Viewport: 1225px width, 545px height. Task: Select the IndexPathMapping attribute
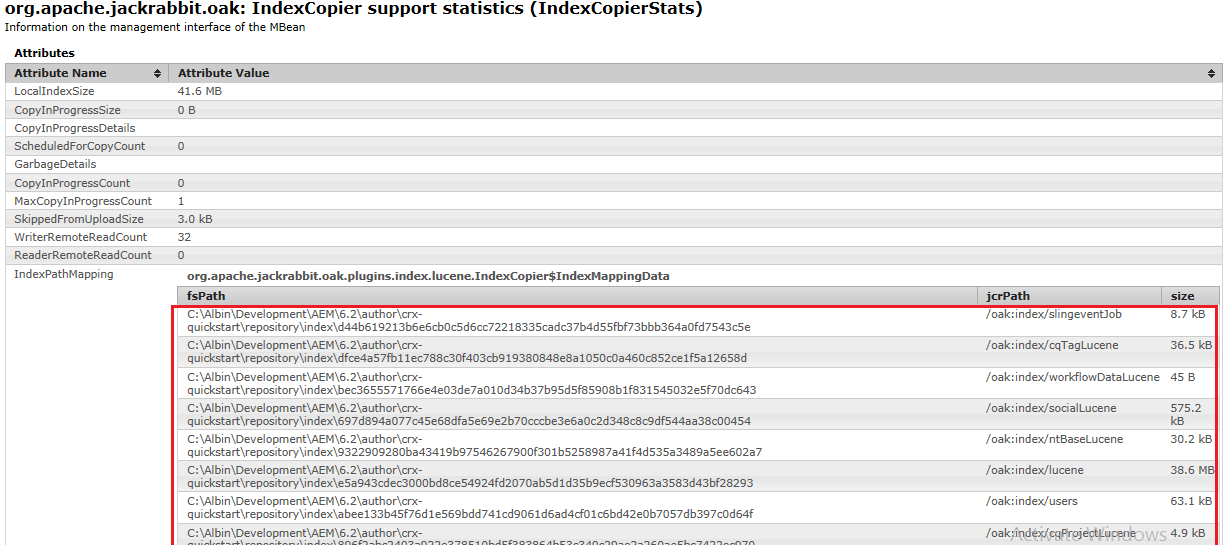[64, 274]
